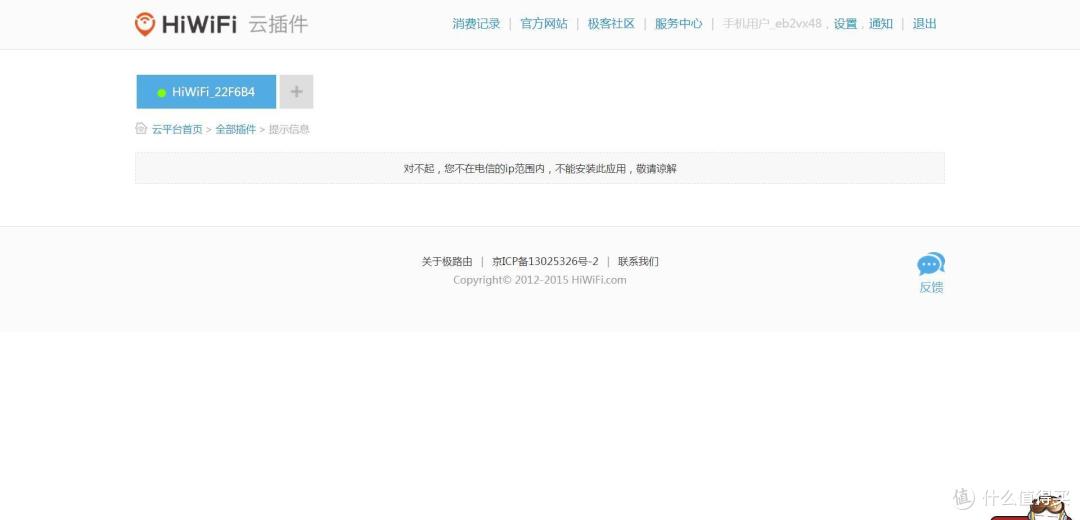Click 关于极路由 footer link
The height and width of the screenshot is (520, 1080).
click(x=447, y=261)
